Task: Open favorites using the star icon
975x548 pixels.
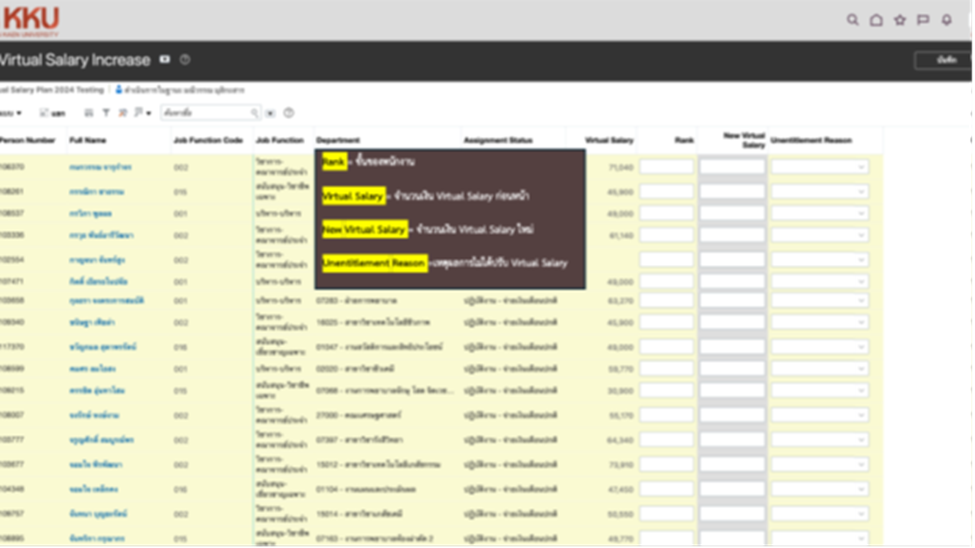Action: [899, 20]
